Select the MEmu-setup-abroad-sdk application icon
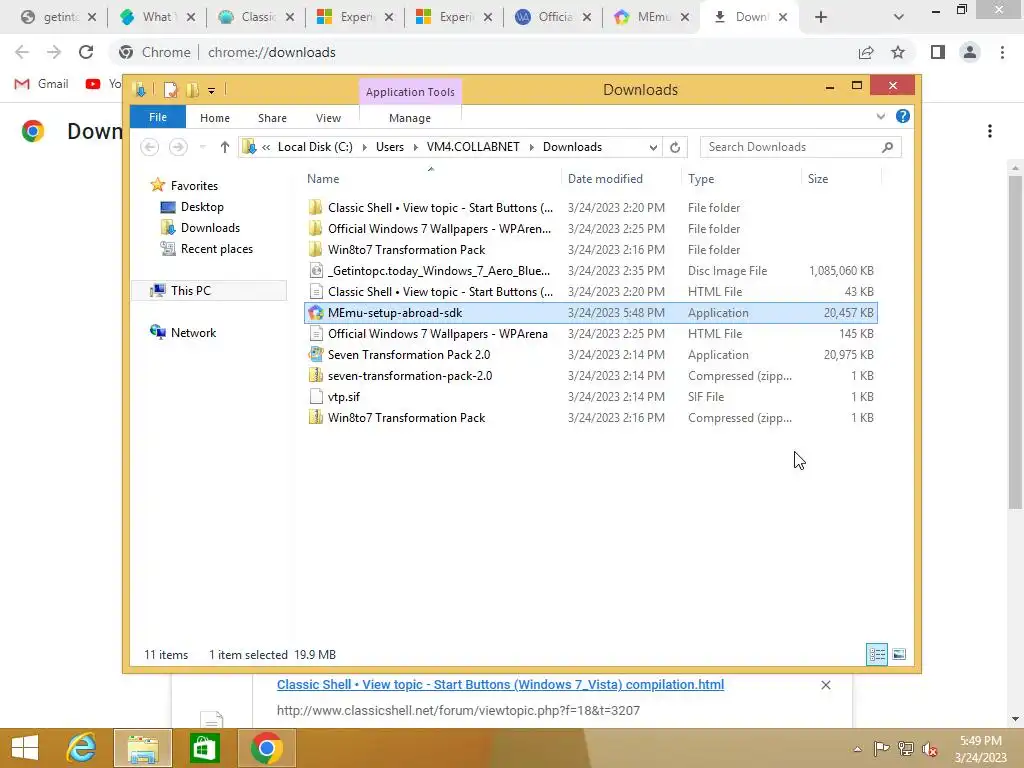Viewport: 1024px width, 768px height. coord(315,313)
